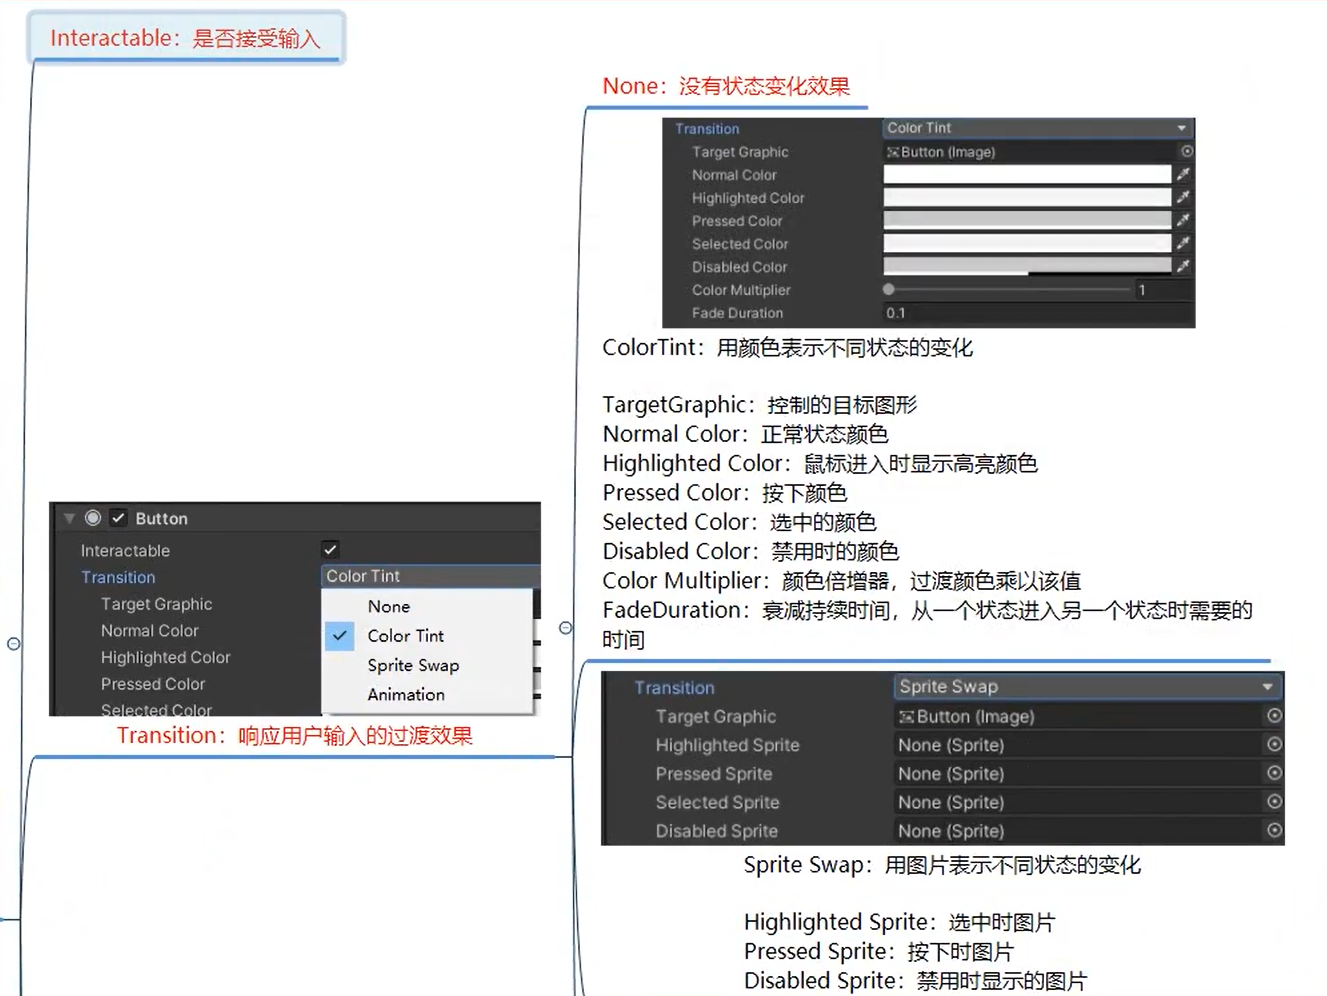
Task: Select the Transition: 响应用户输入的过渡效果 node
Action: (294, 735)
